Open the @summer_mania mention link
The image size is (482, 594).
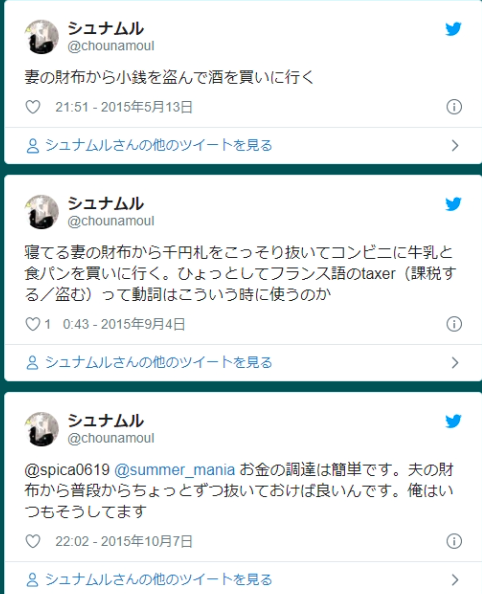[175, 470]
